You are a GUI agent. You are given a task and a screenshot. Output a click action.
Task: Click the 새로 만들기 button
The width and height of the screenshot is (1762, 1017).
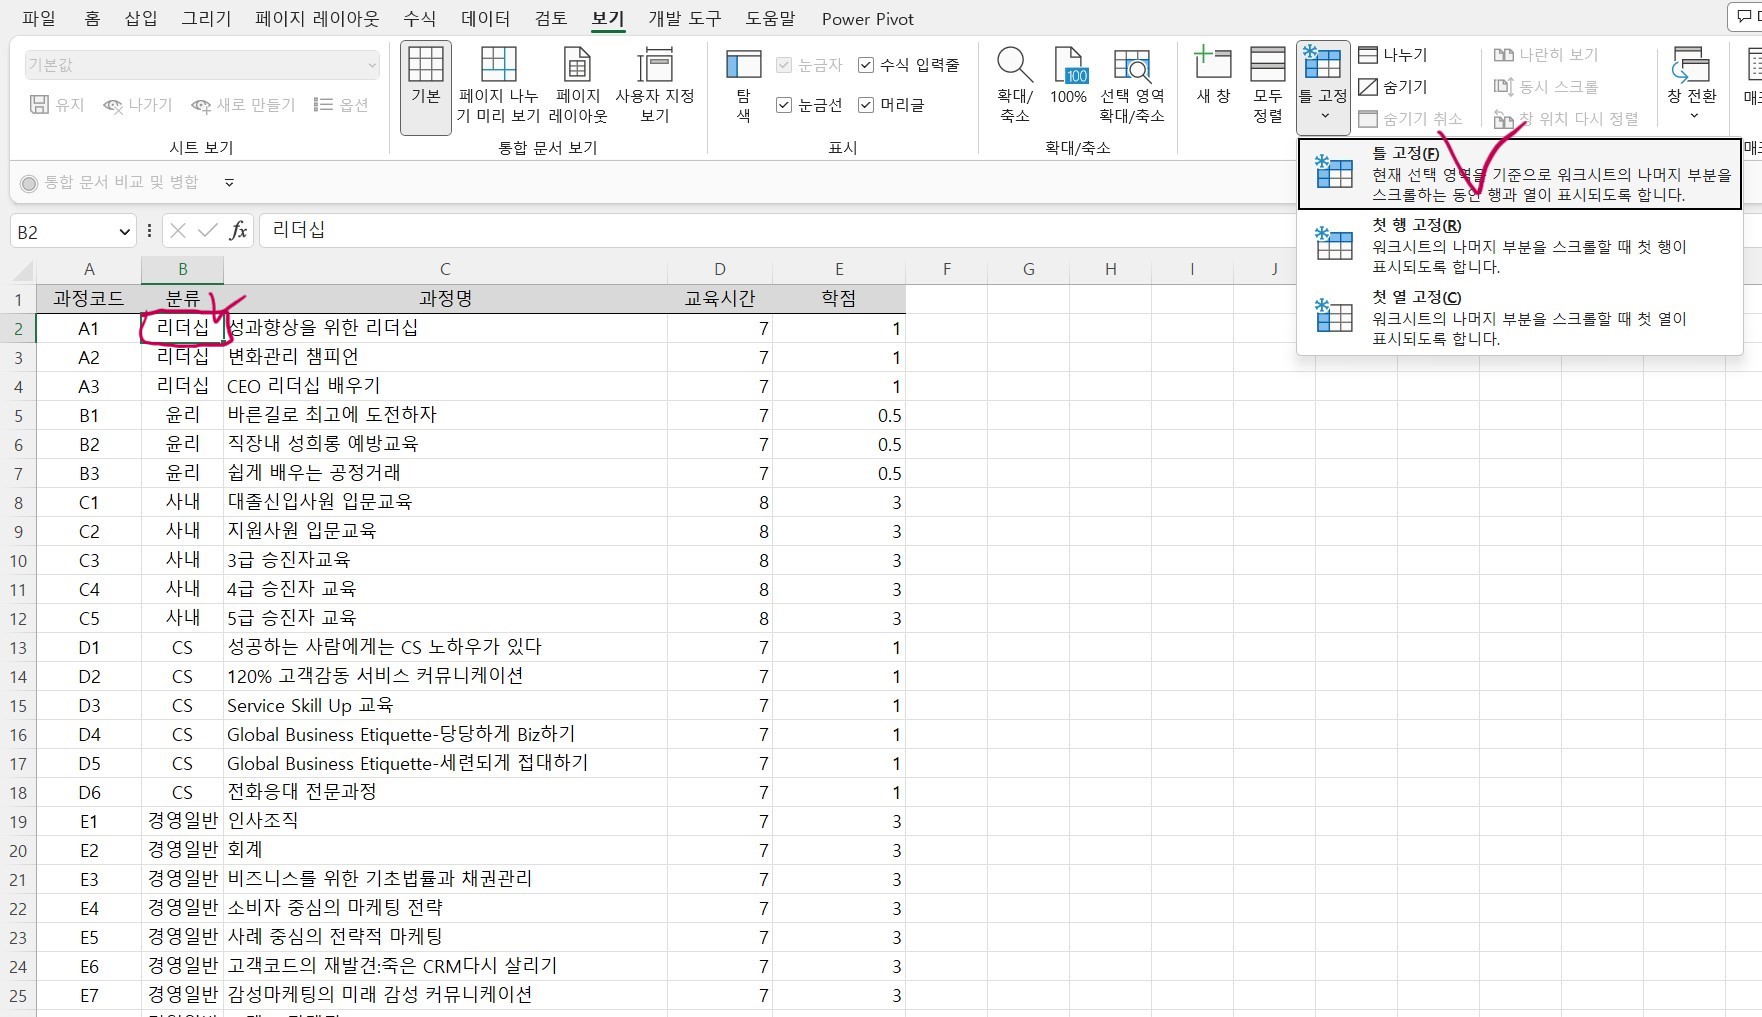[241, 105]
